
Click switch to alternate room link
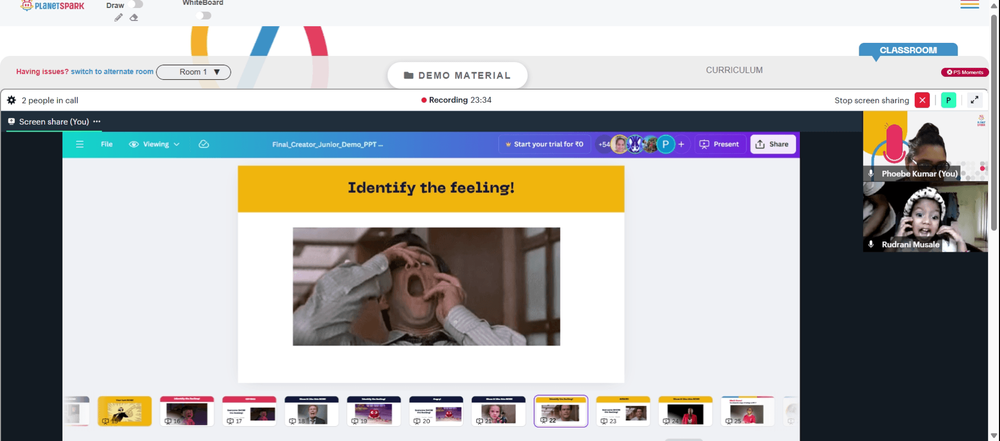pos(112,71)
